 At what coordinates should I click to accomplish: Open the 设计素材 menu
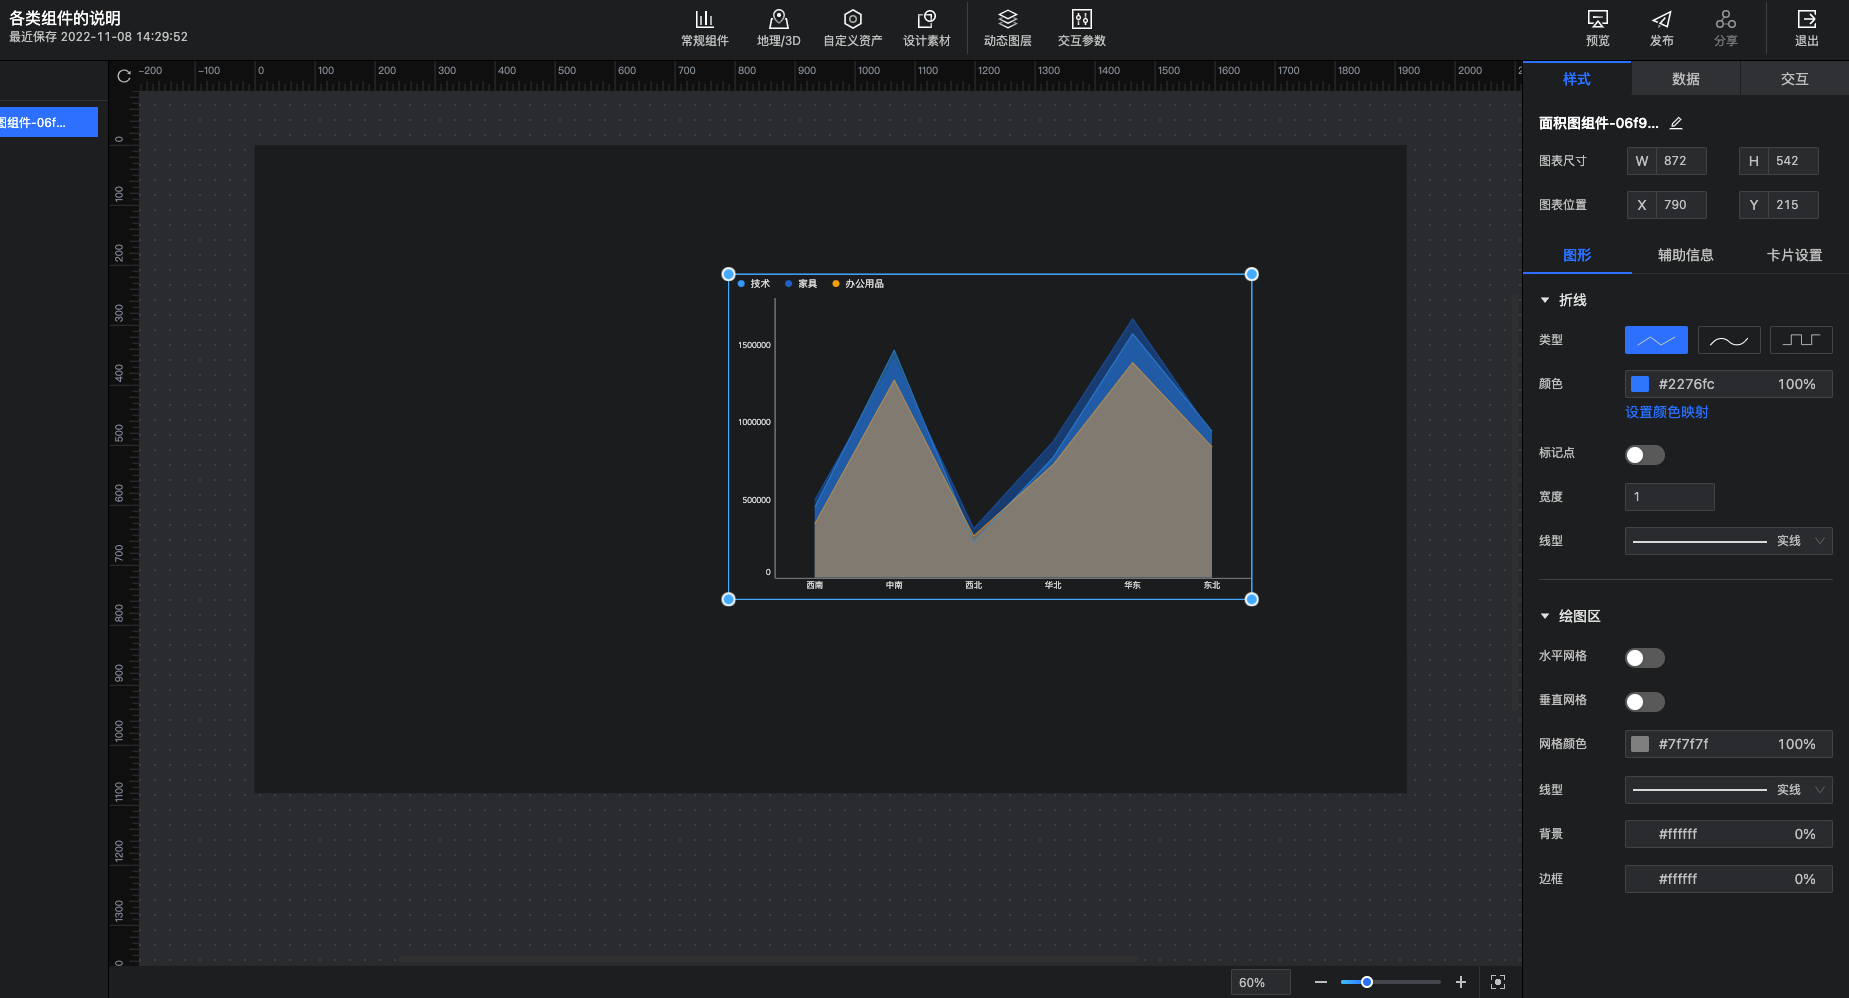point(926,28)
